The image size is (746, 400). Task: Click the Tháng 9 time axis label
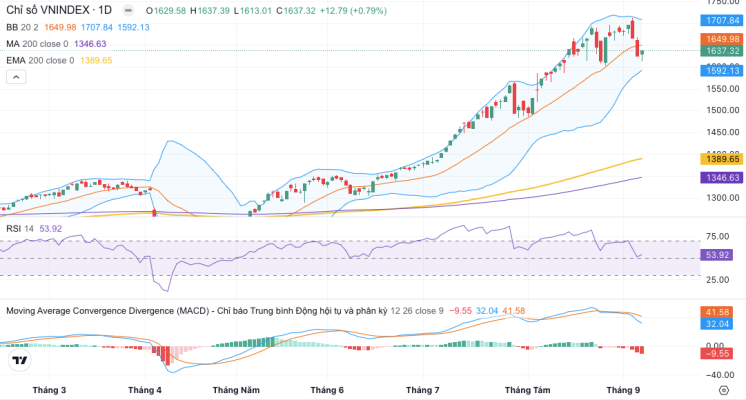click(x=623, y=390)
